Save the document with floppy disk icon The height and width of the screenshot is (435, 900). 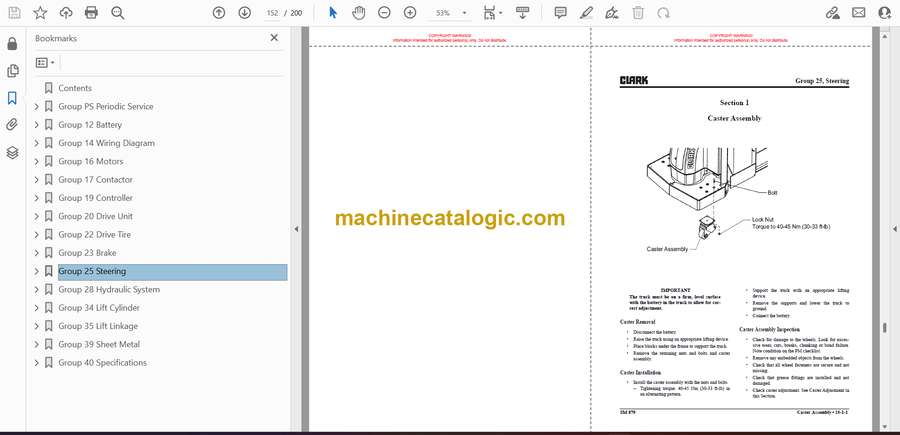click(14, 13)
